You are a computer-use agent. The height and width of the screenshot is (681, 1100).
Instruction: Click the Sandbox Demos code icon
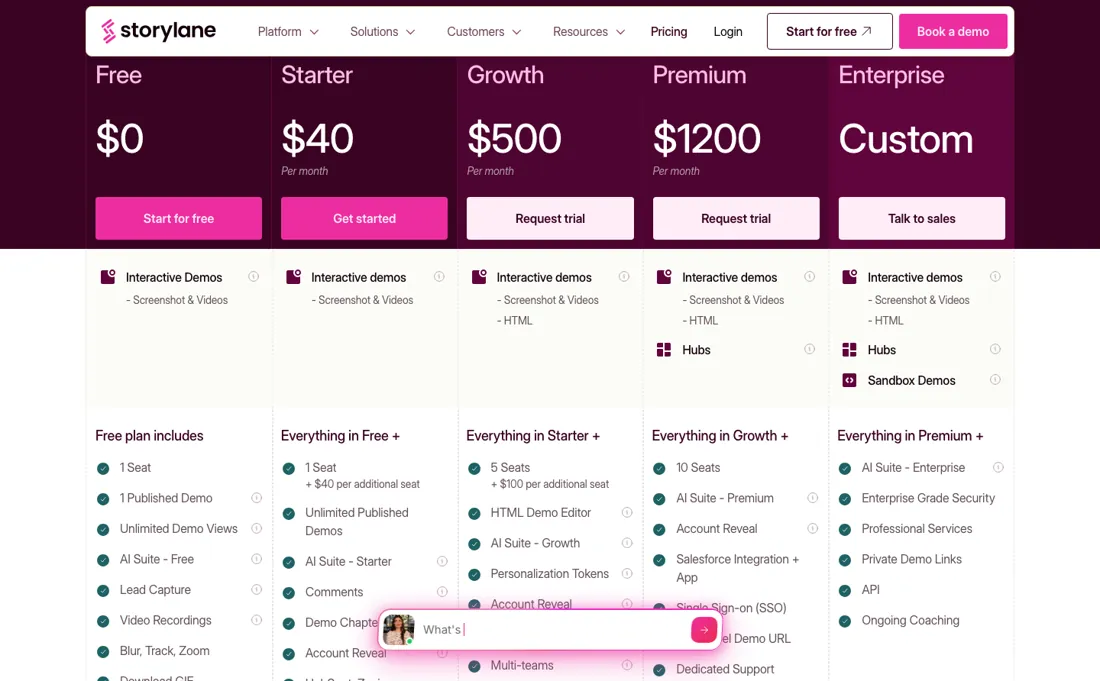849,380
